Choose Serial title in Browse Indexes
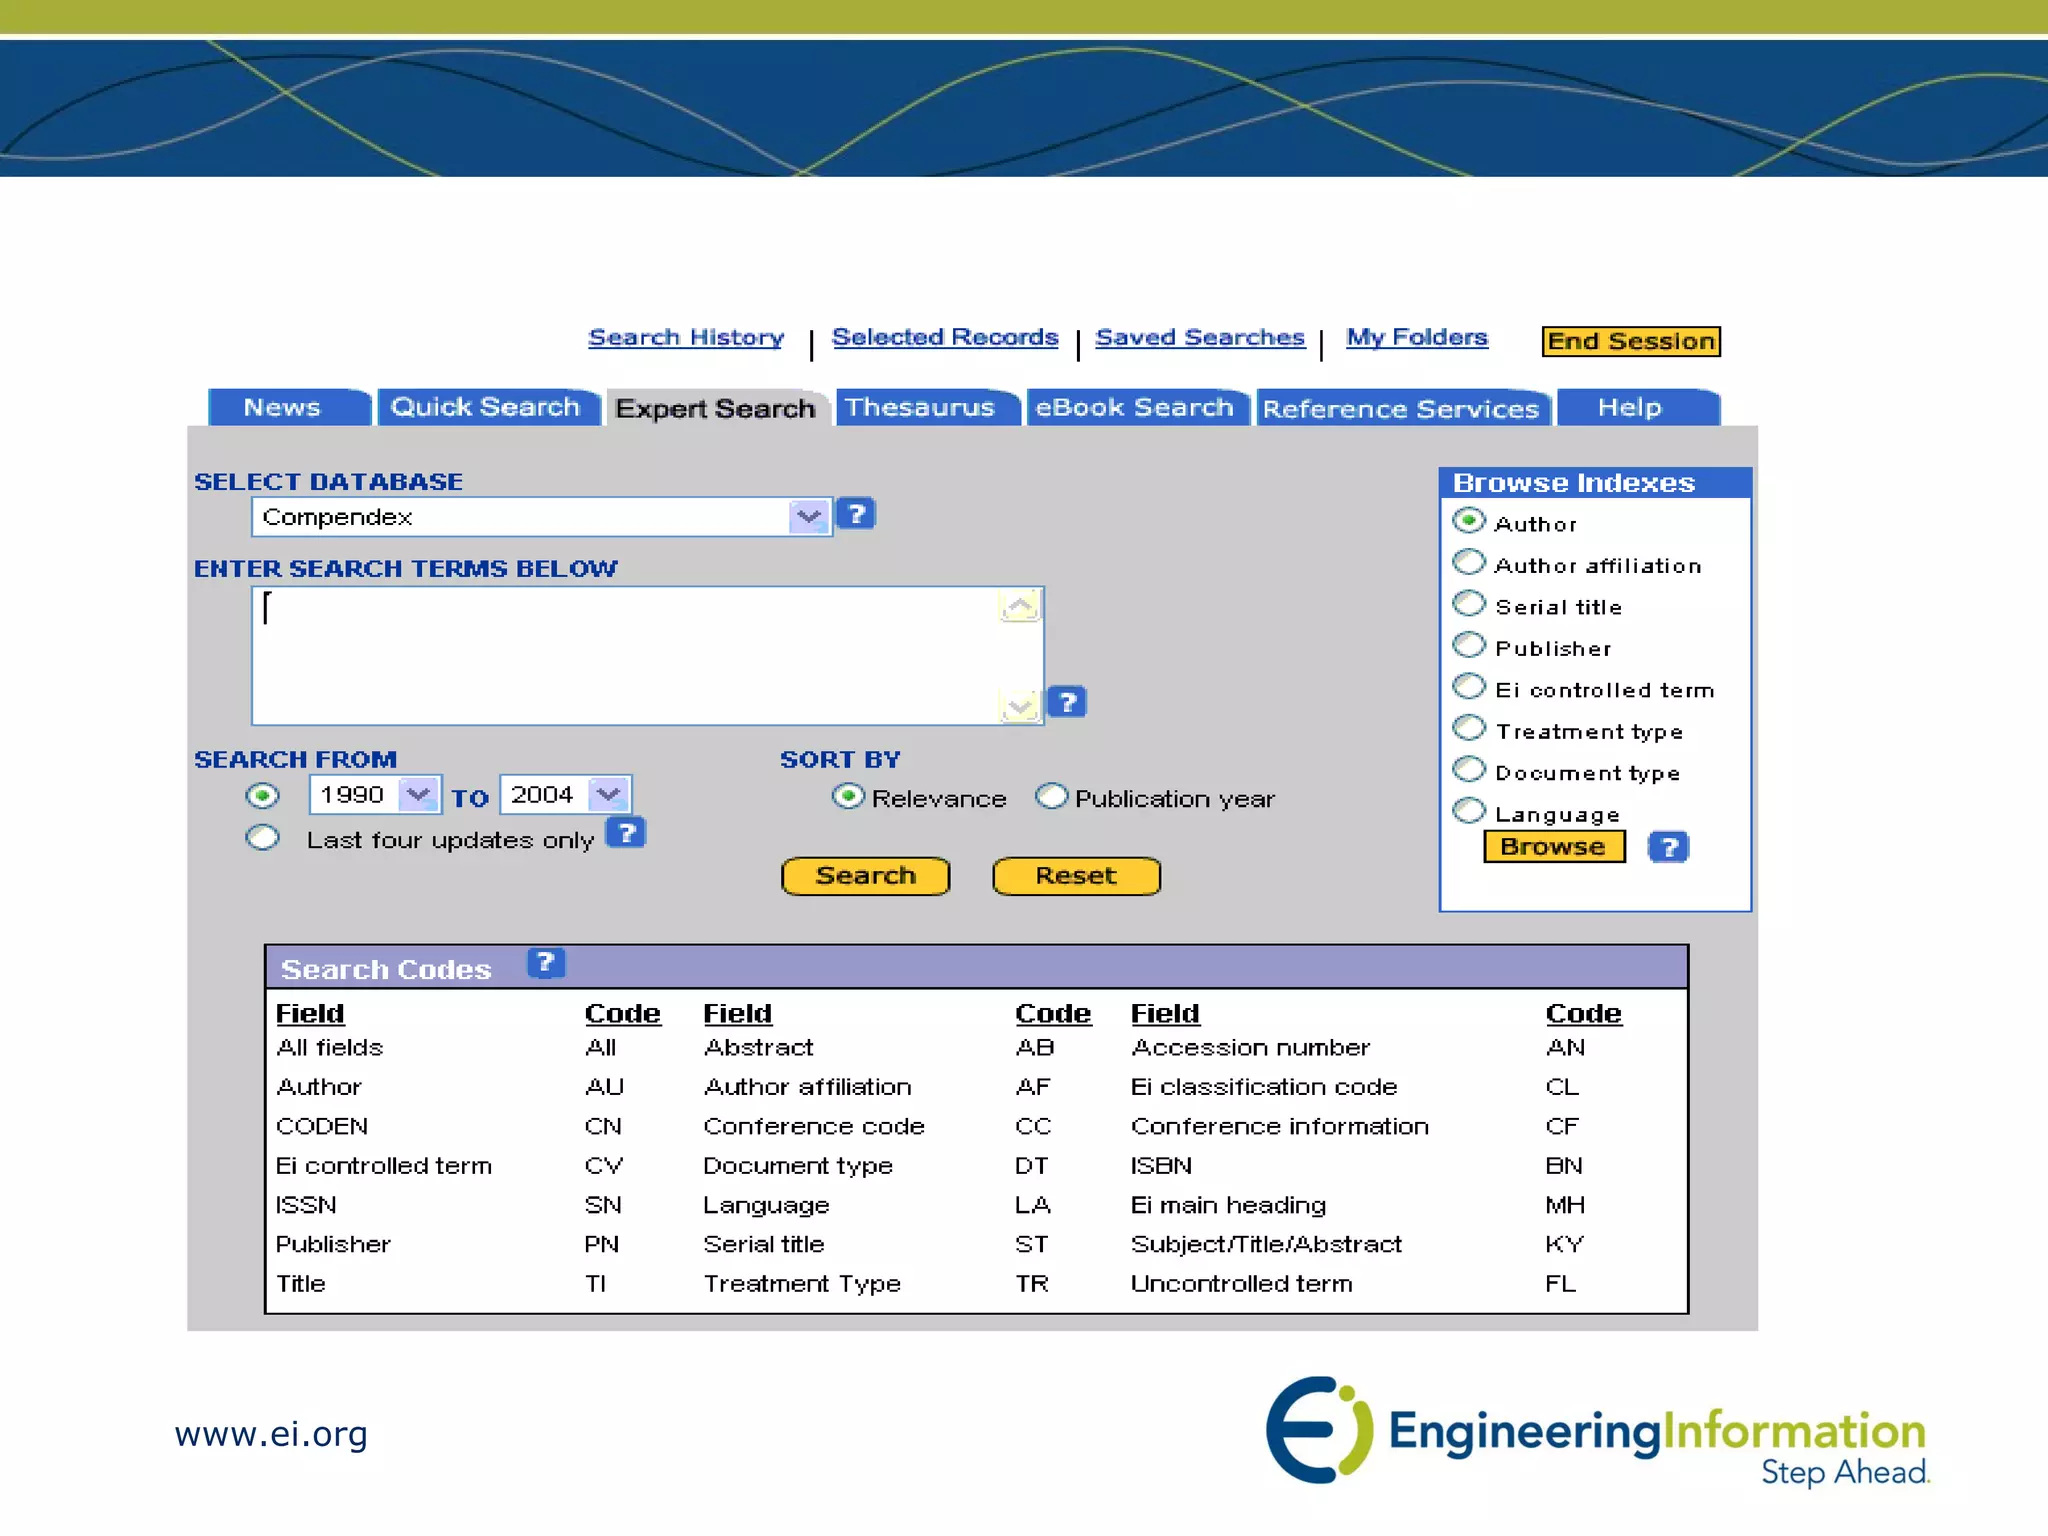The width and height of the screenshot is (2048, 1536). (1469, 605)
